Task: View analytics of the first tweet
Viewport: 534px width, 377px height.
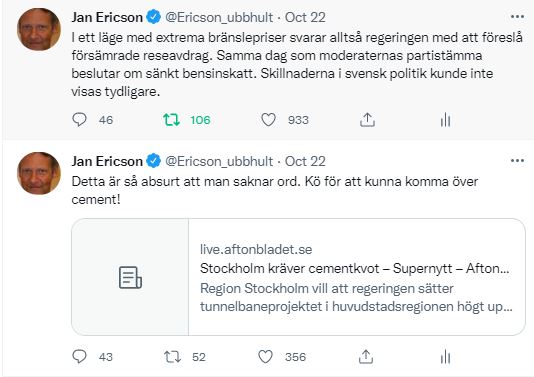Action: pos(445,120)
